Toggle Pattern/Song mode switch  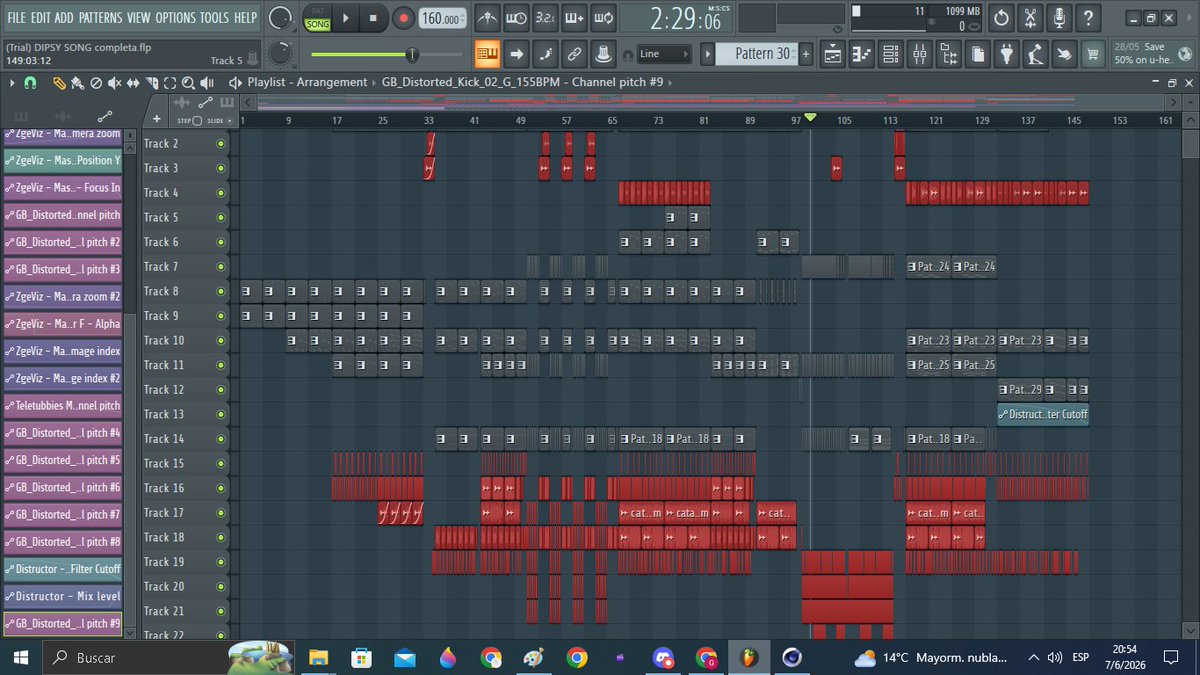pyautogui.click(x=317, y=18)
